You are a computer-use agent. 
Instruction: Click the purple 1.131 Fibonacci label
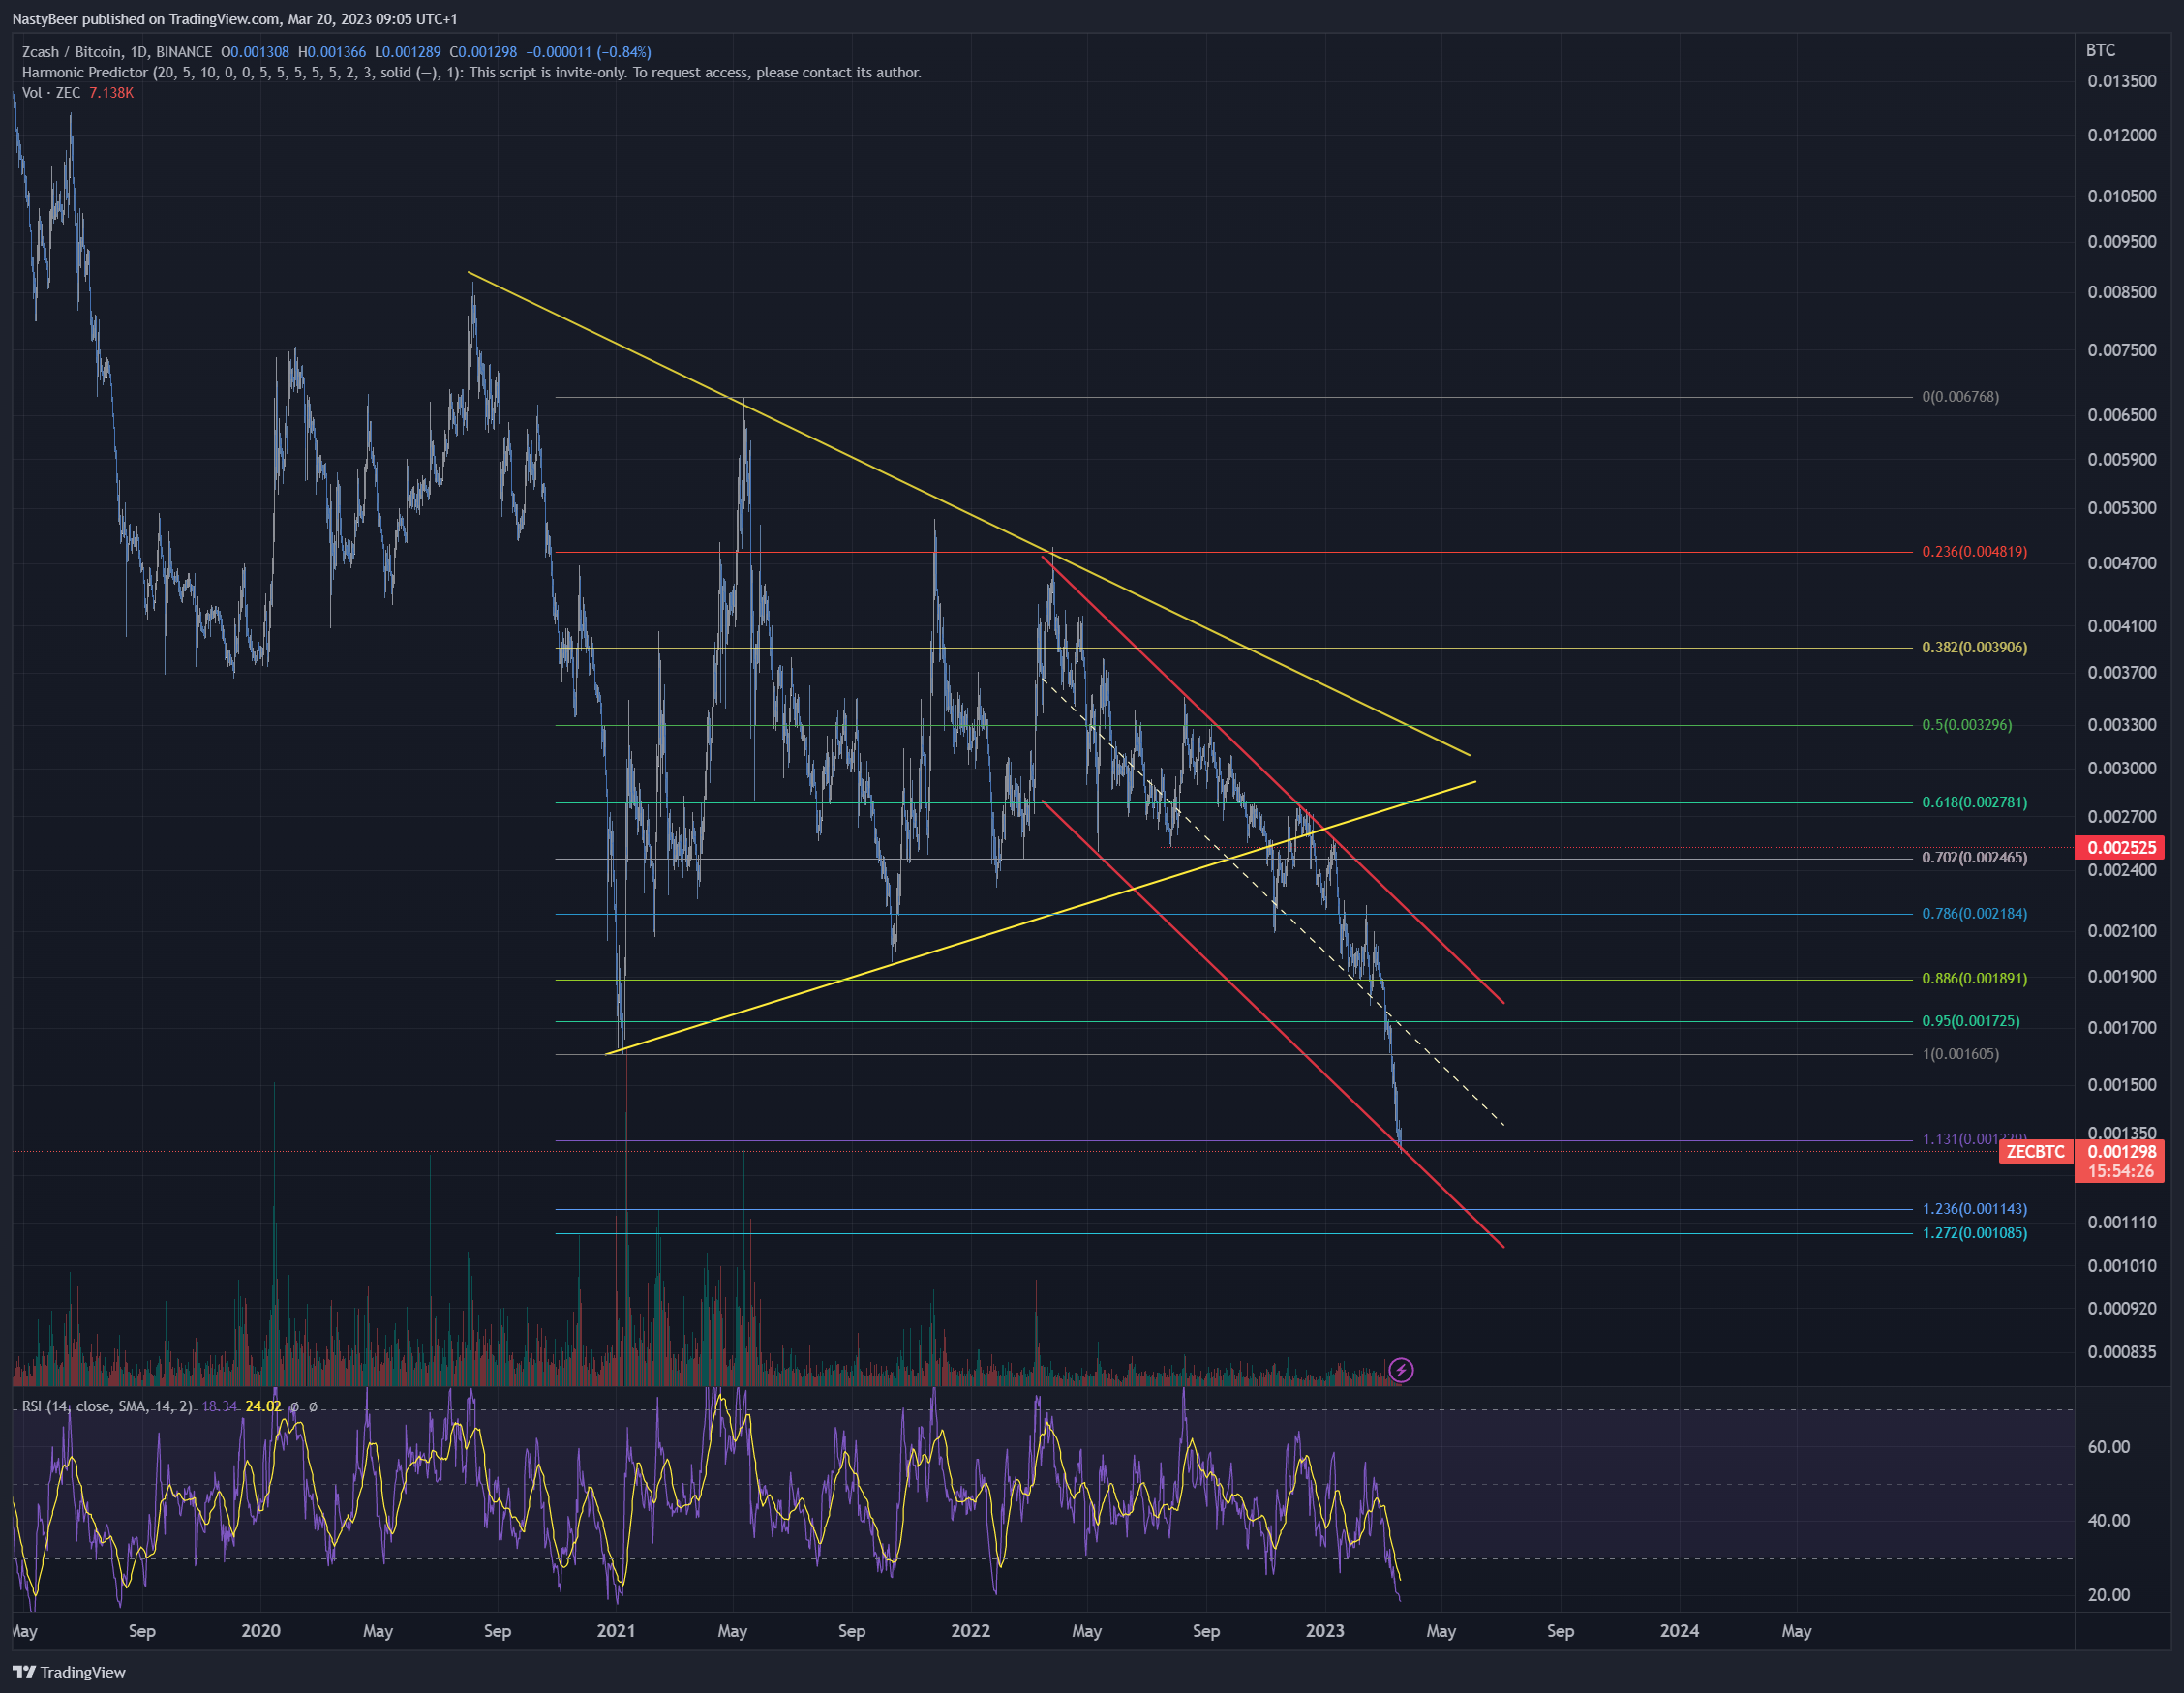click(1975, 1139)
